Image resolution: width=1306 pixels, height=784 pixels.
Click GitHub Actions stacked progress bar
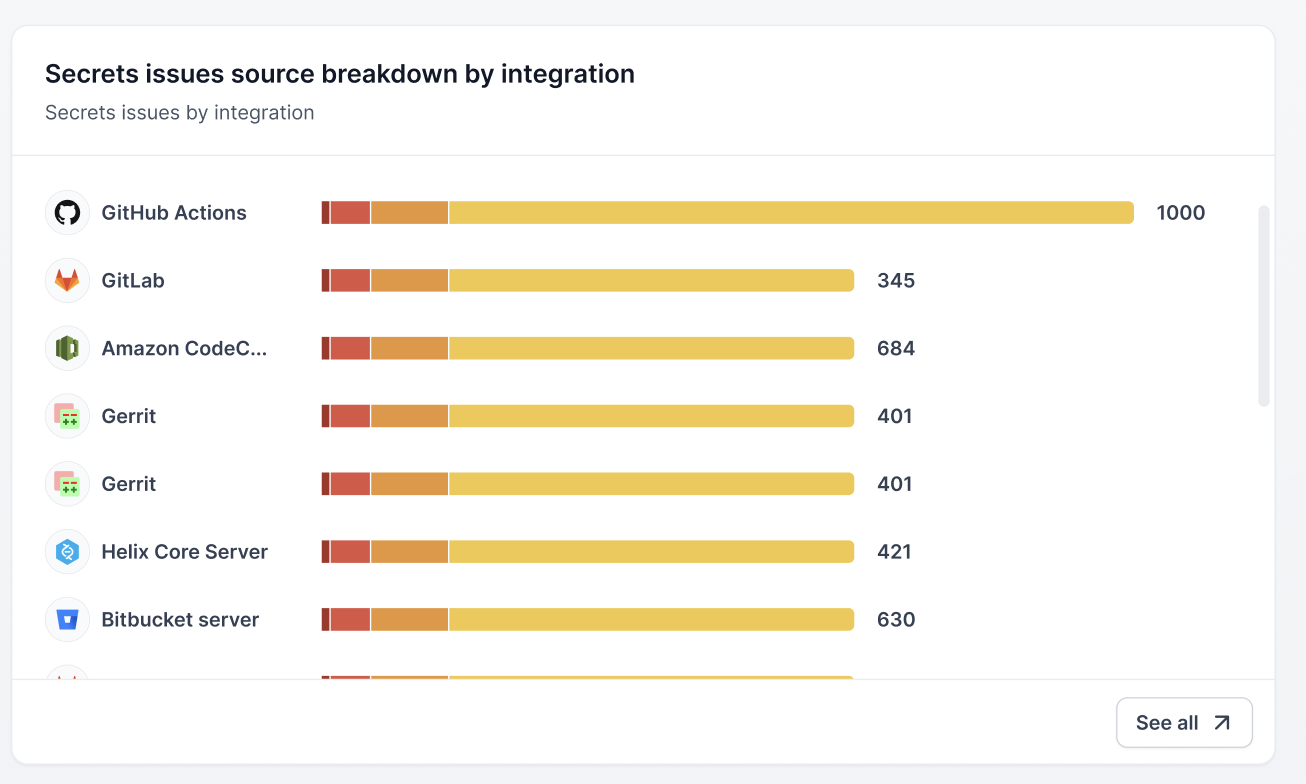click(x=727, y=212)
